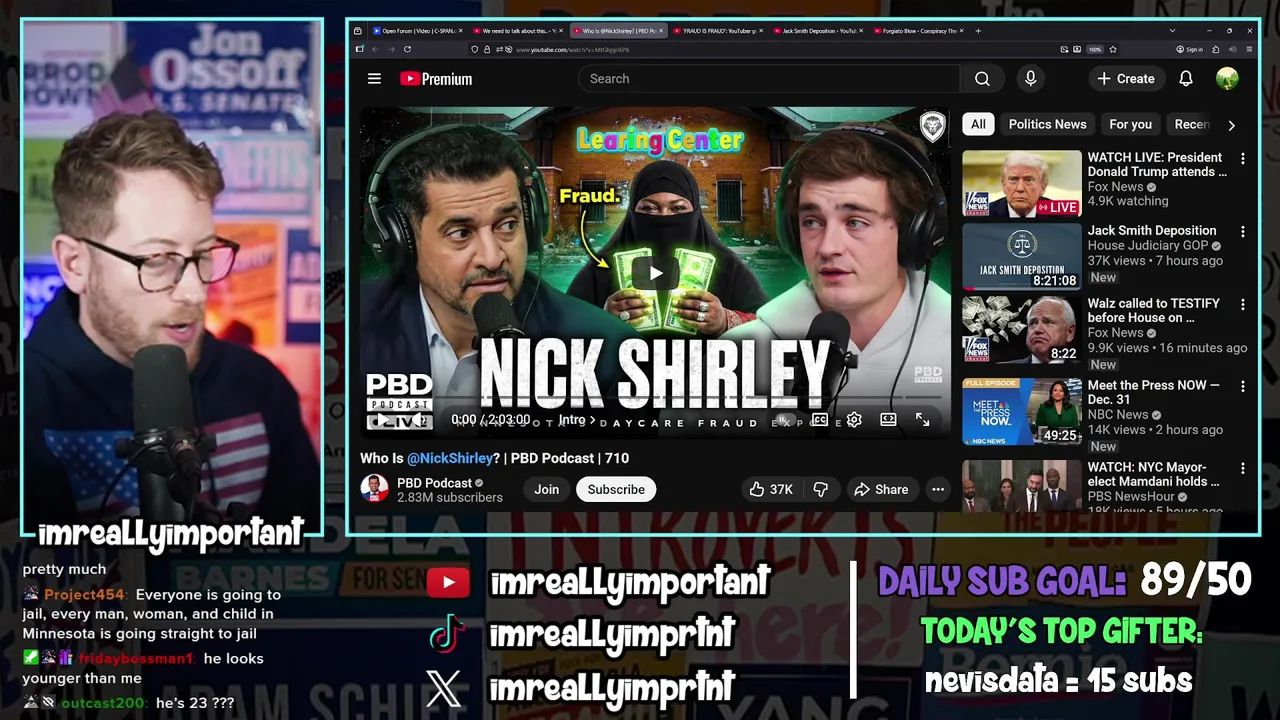This screenshot has height=720, width=1280.
Task: Open options for Jack Smith Deposition video
Action: pos(1243,232)
